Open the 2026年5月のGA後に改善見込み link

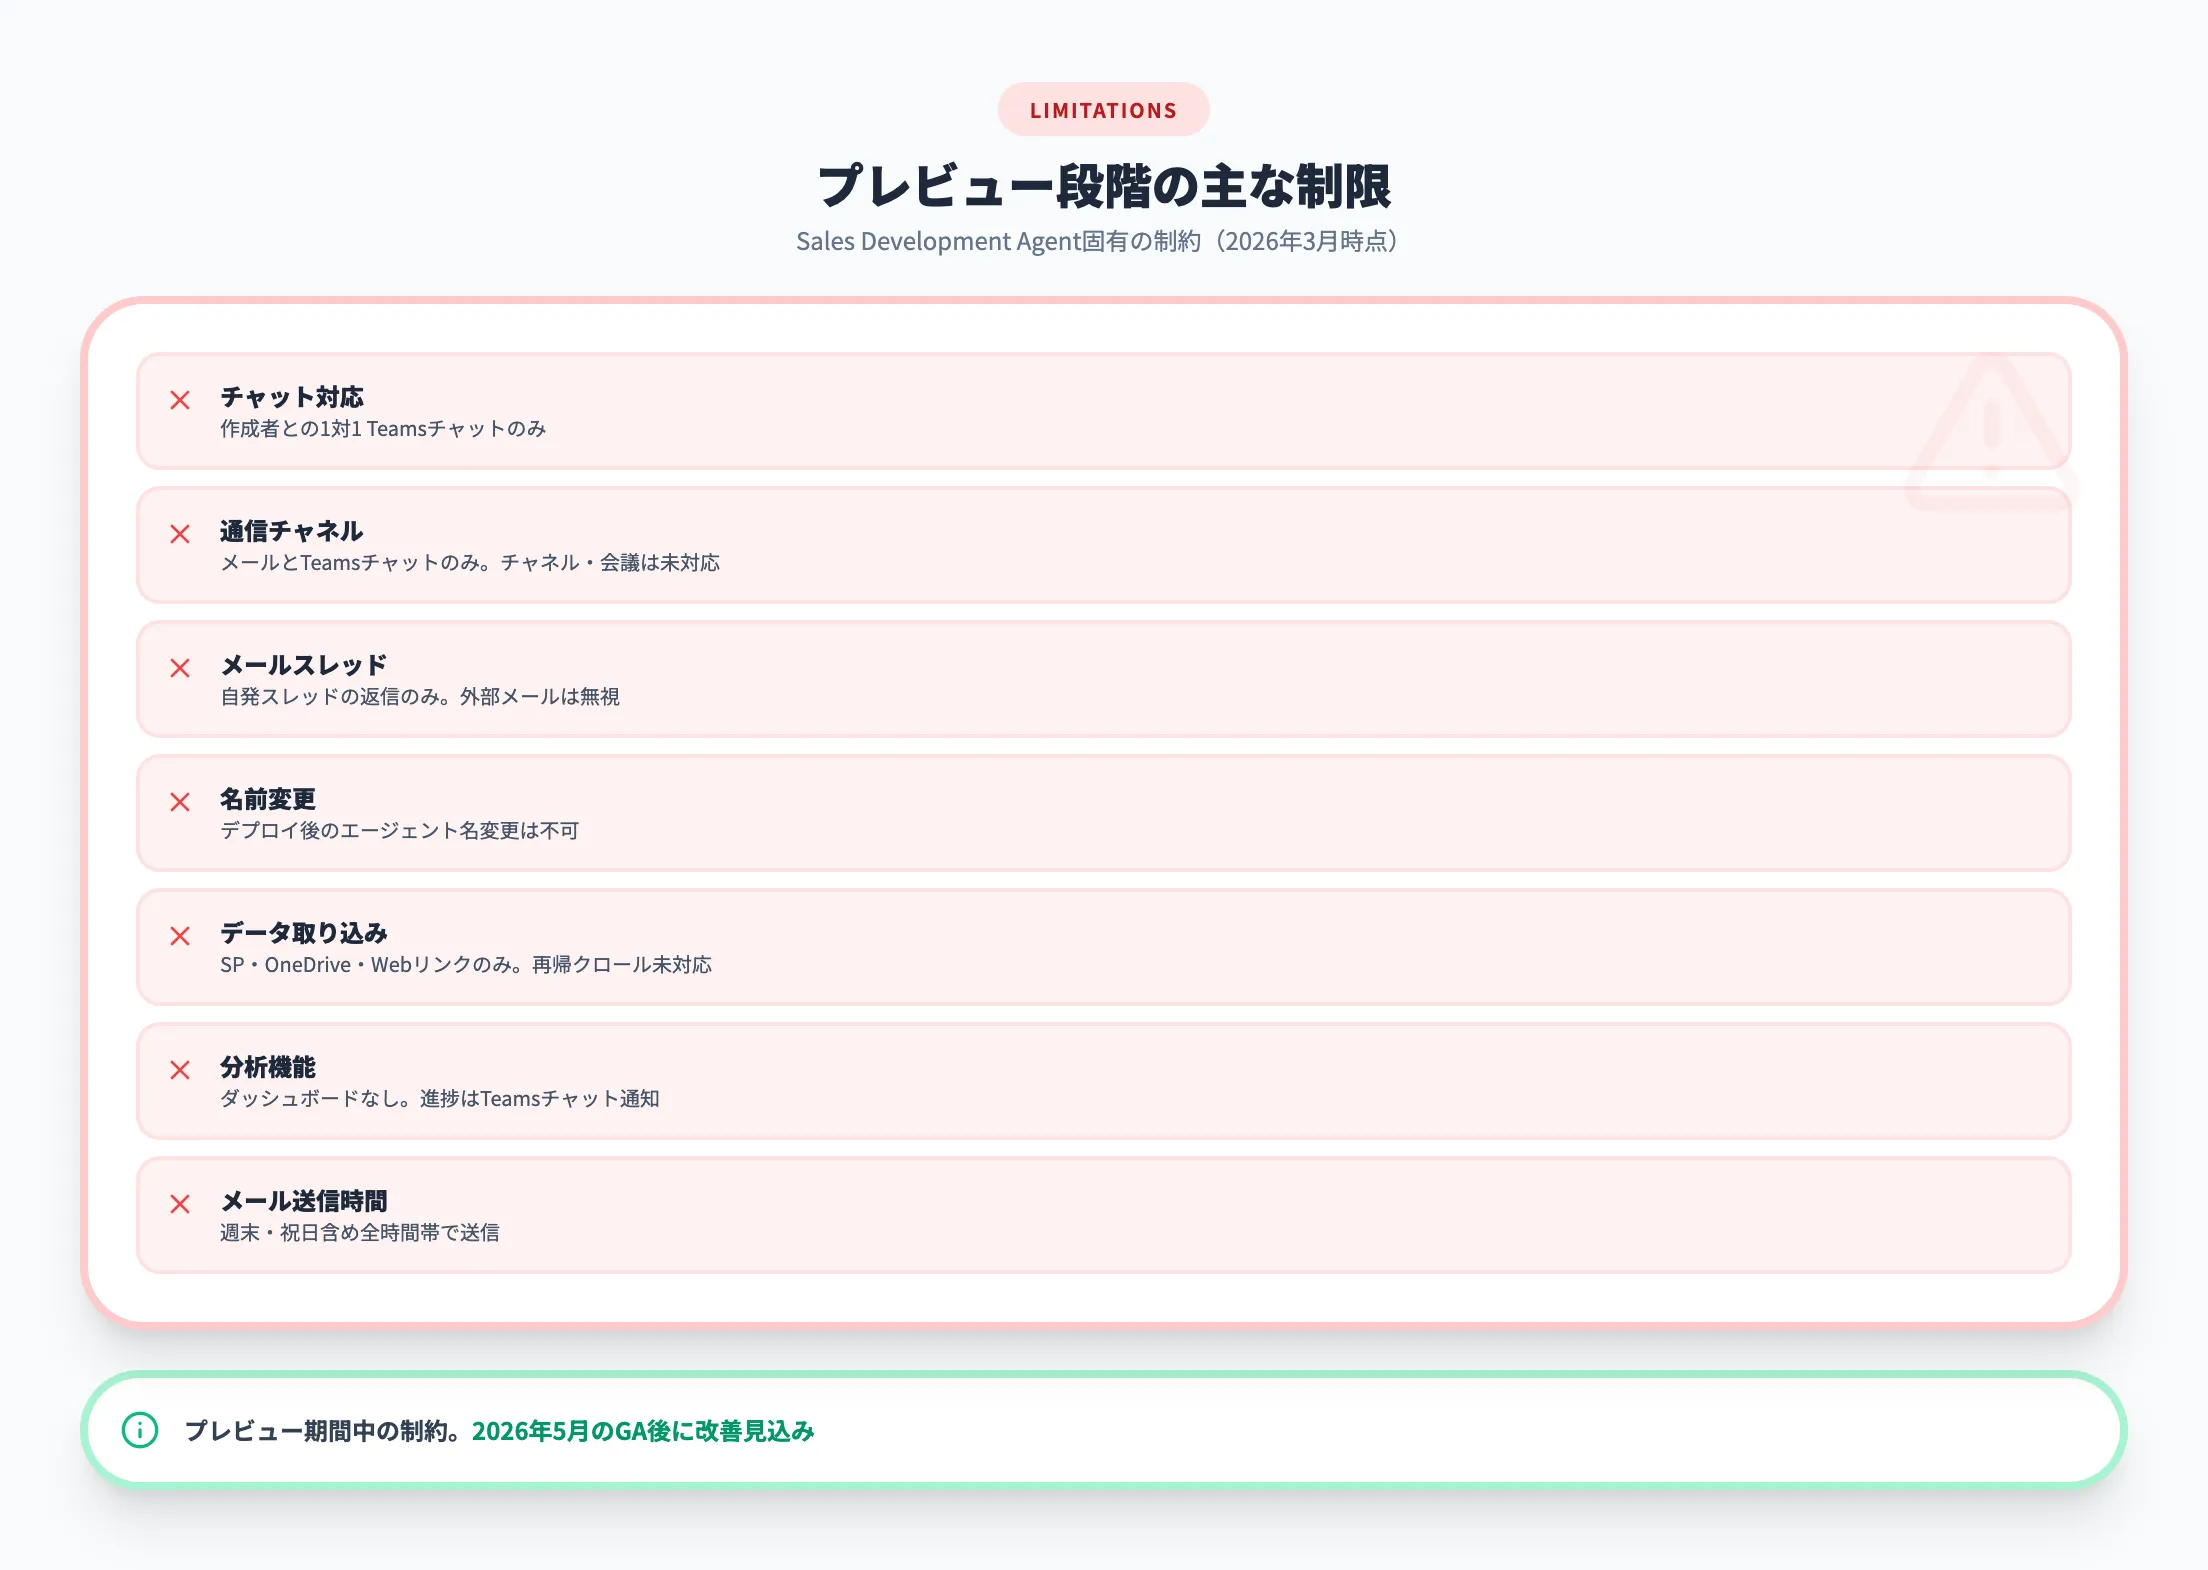pyautogui.click(x=643, y=1431)
